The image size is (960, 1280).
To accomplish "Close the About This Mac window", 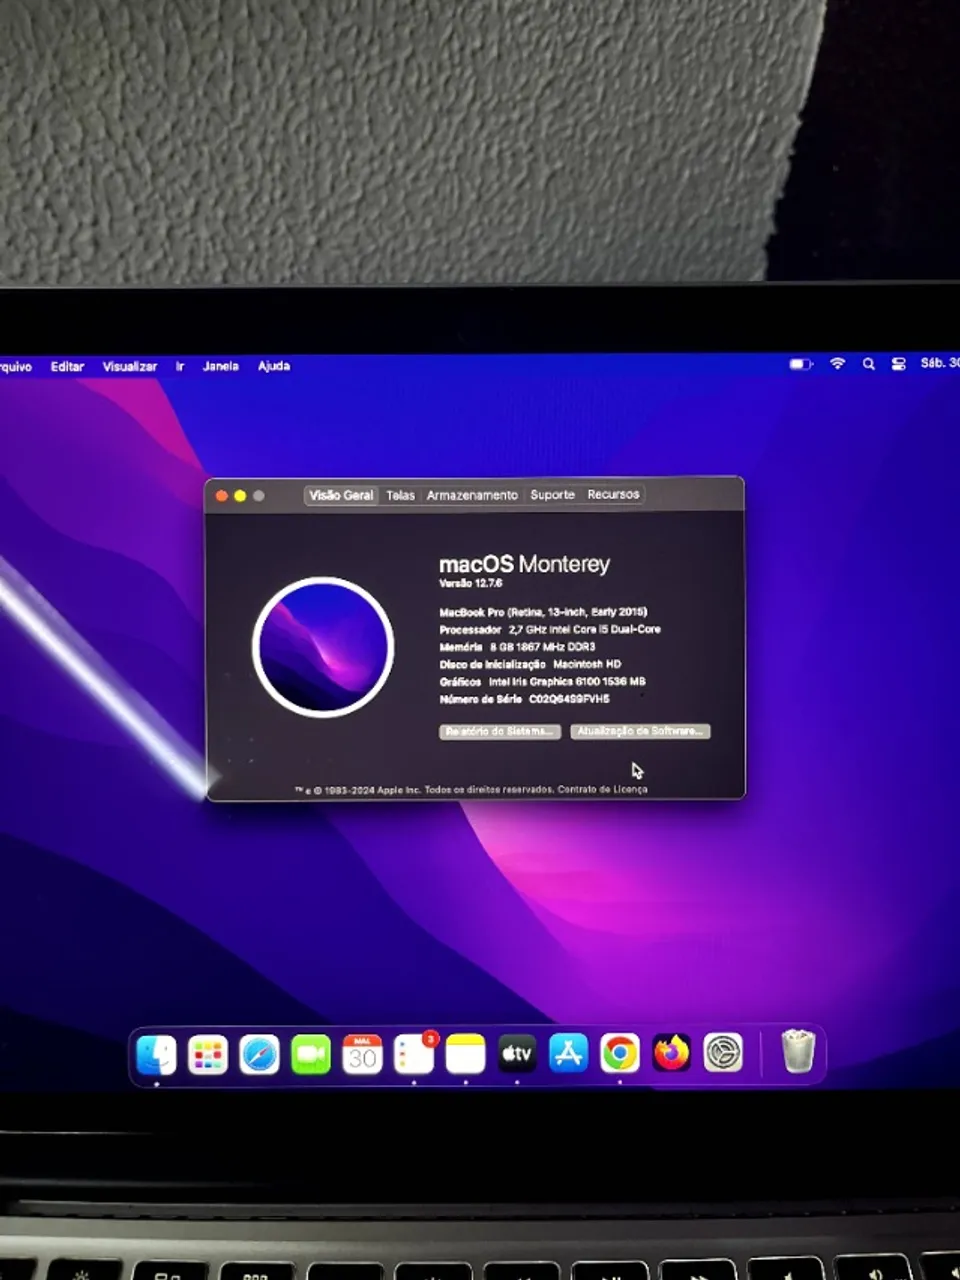I will click(x=221, y=496).
